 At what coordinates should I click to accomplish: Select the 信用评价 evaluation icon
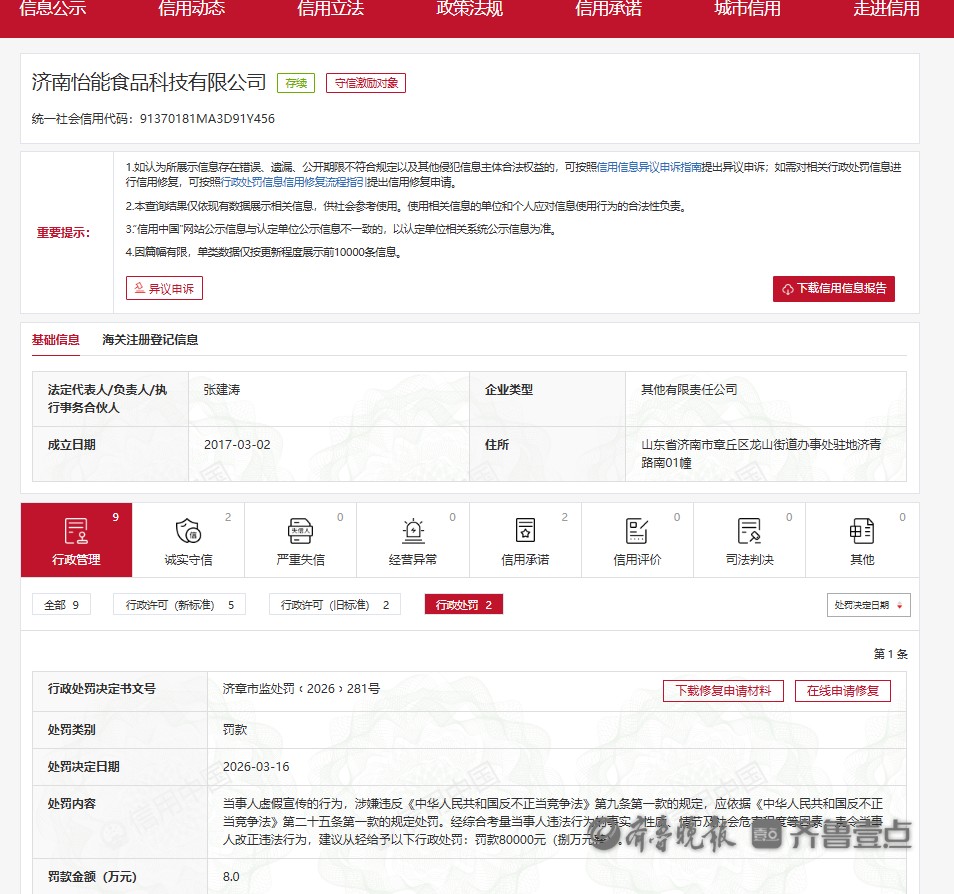pyautogui.click(x=637, y=531)
